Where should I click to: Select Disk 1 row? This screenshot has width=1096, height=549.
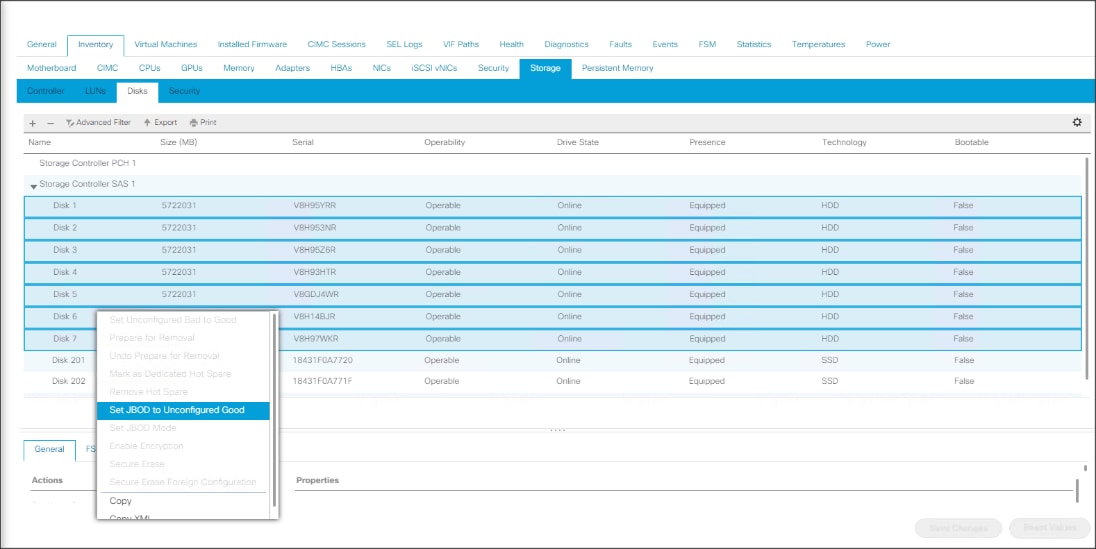click(552, 206)
